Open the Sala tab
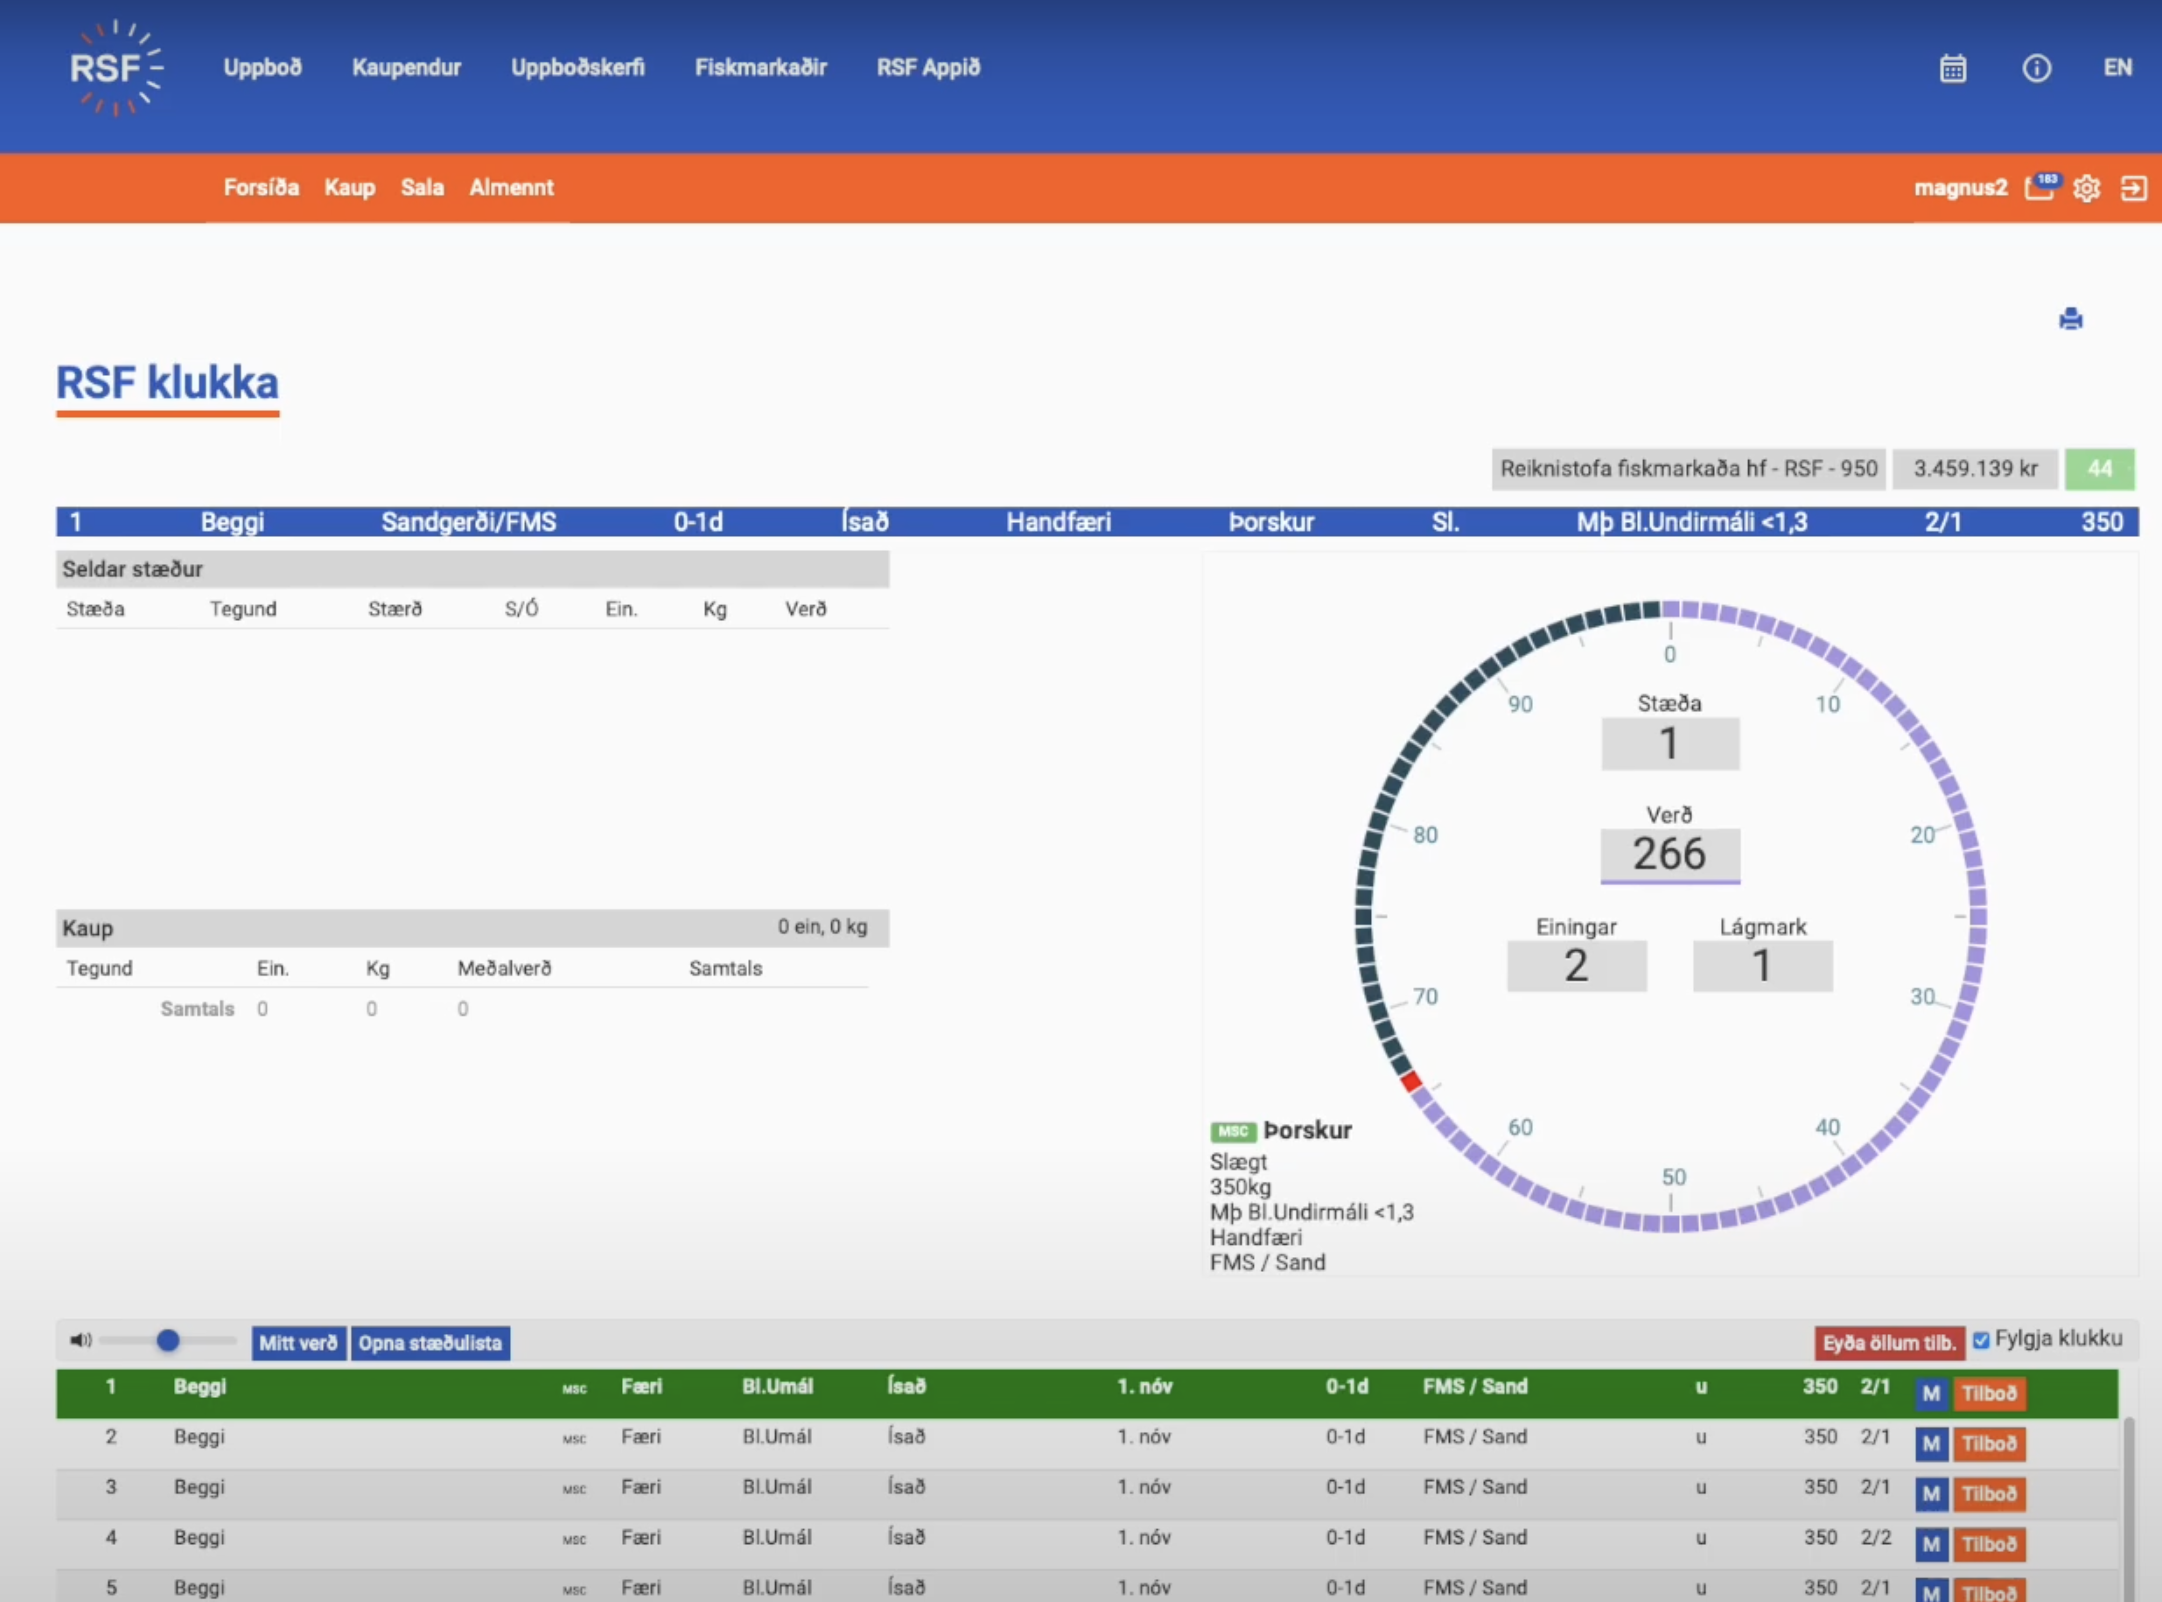Screen dimensions: 2162x1602 [x=422, y=187]
